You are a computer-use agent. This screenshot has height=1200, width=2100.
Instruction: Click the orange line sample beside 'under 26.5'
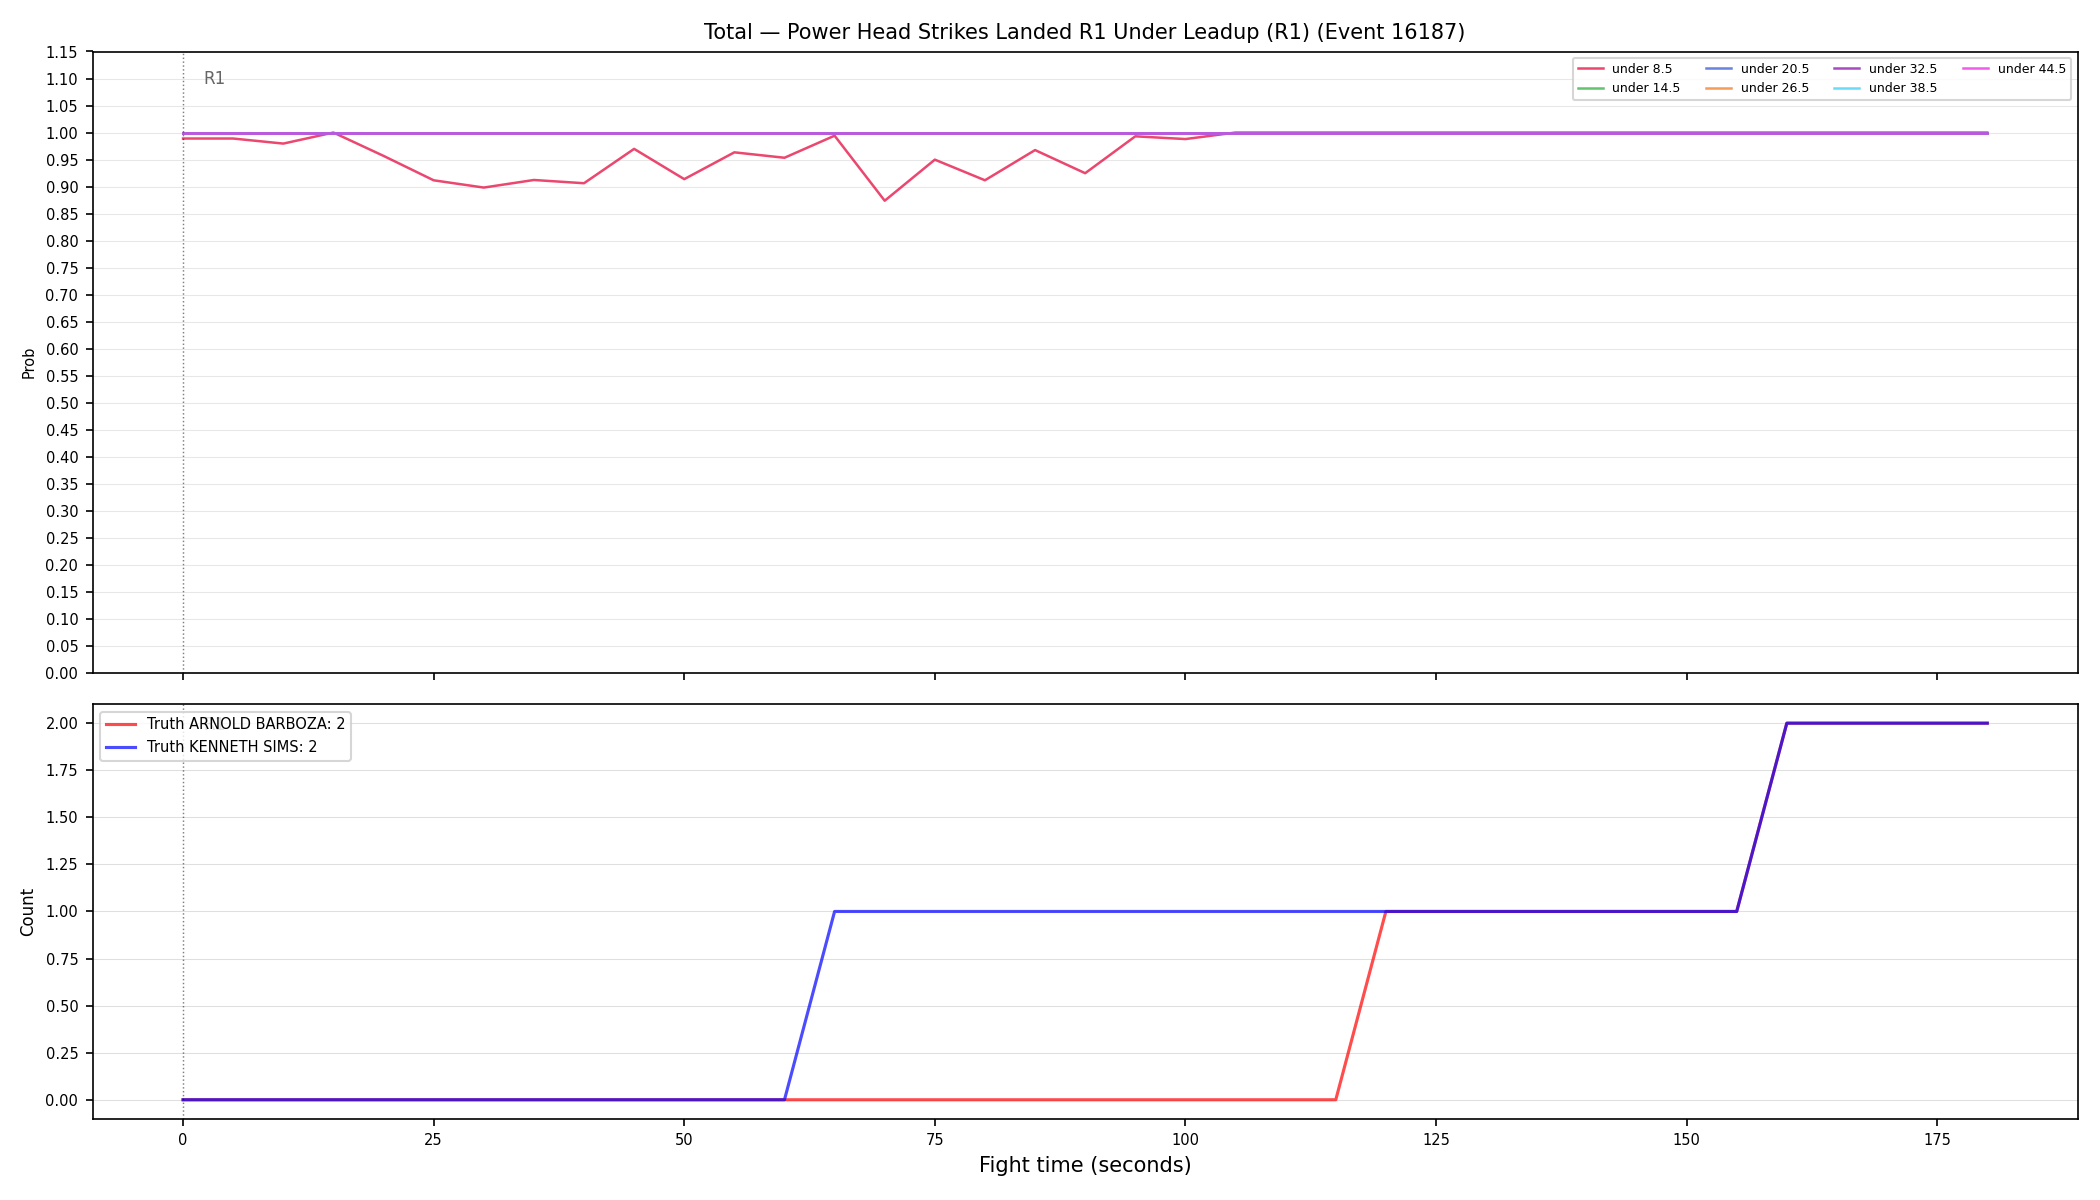point(1720,88)
